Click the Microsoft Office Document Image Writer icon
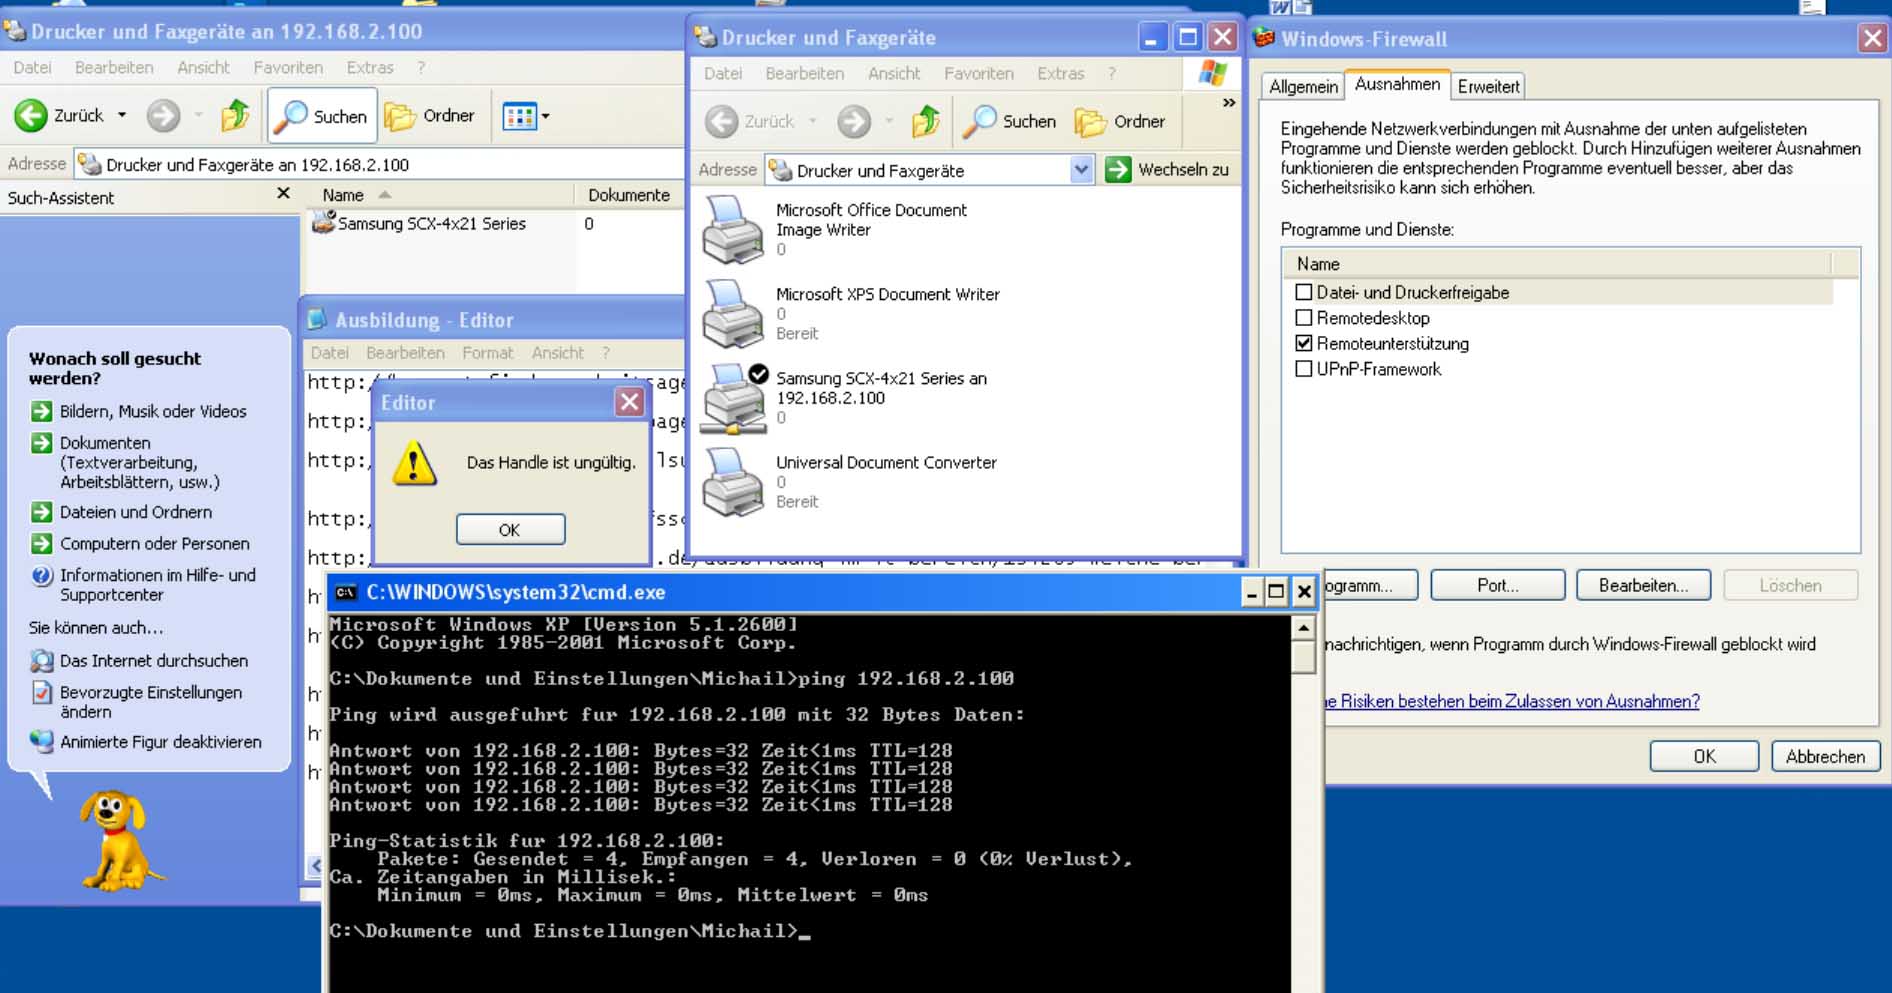This screenshot has height=993, width=1892. tap(732, 230)
